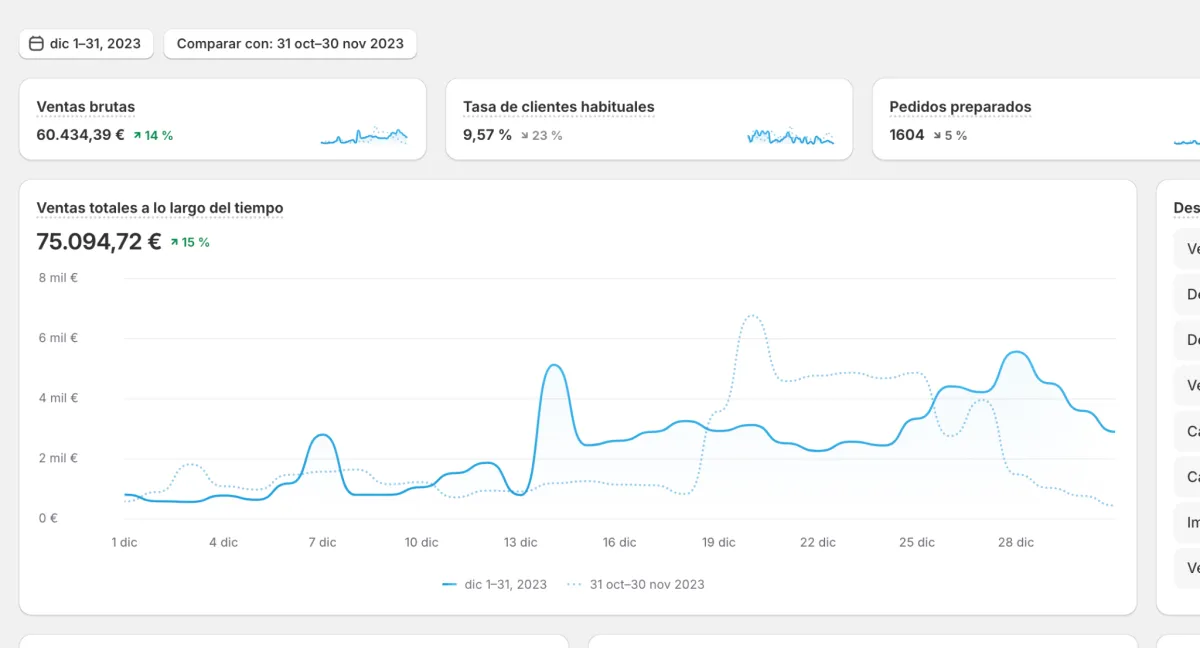Open the dic 1–31, 2023 date range selector
This screenshot has width=1200, height=648.
pyautogui.click(x=86, y=44)
